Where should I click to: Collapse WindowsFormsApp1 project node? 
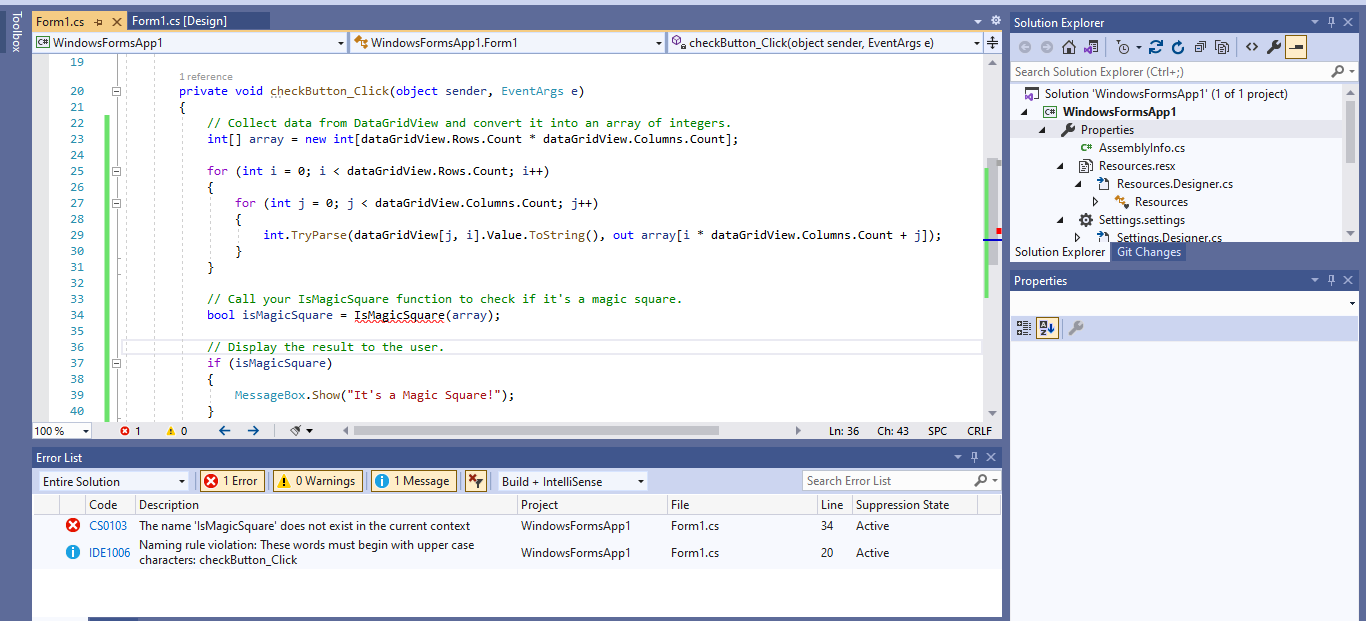tap(1024, 112)
